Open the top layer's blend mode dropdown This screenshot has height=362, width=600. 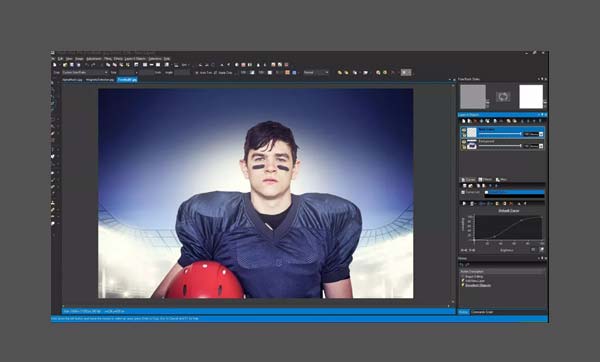(x=541, y=134)
